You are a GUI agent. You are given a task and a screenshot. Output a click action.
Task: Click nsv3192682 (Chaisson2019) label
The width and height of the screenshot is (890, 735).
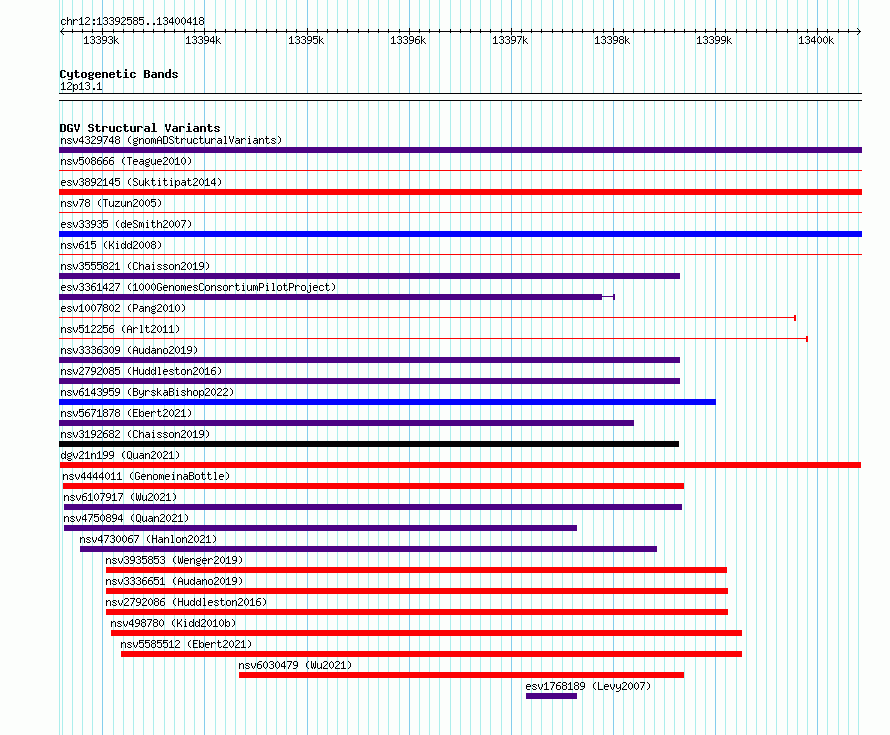[135, 434]
